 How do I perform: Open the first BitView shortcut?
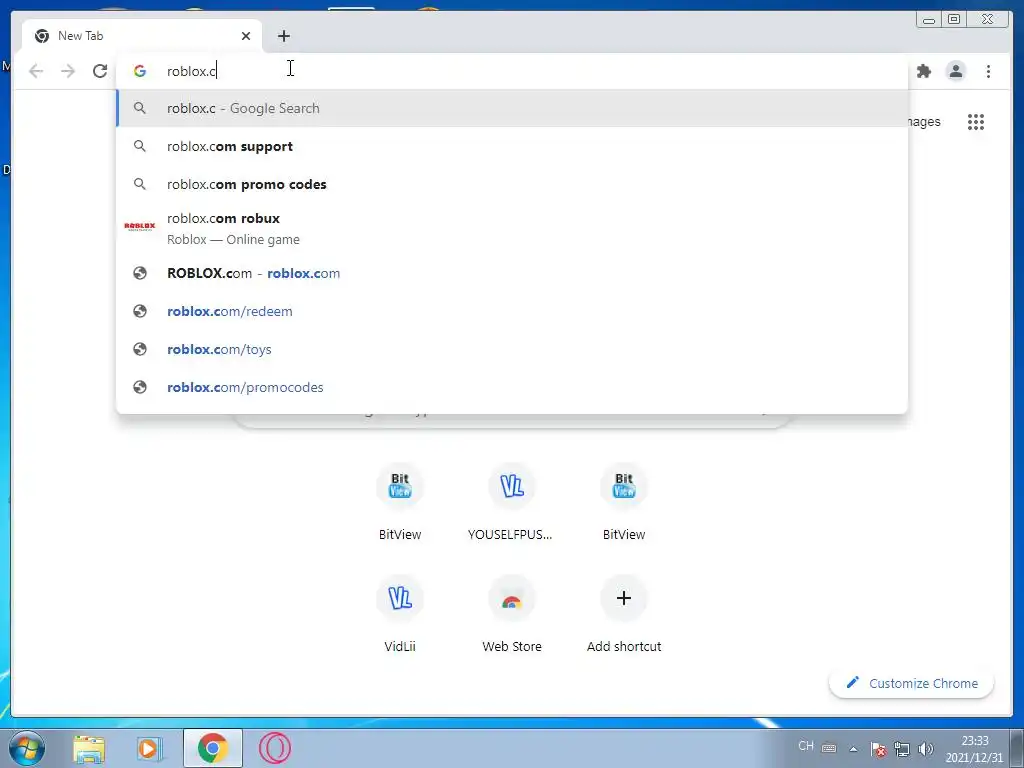click(400, 502)
